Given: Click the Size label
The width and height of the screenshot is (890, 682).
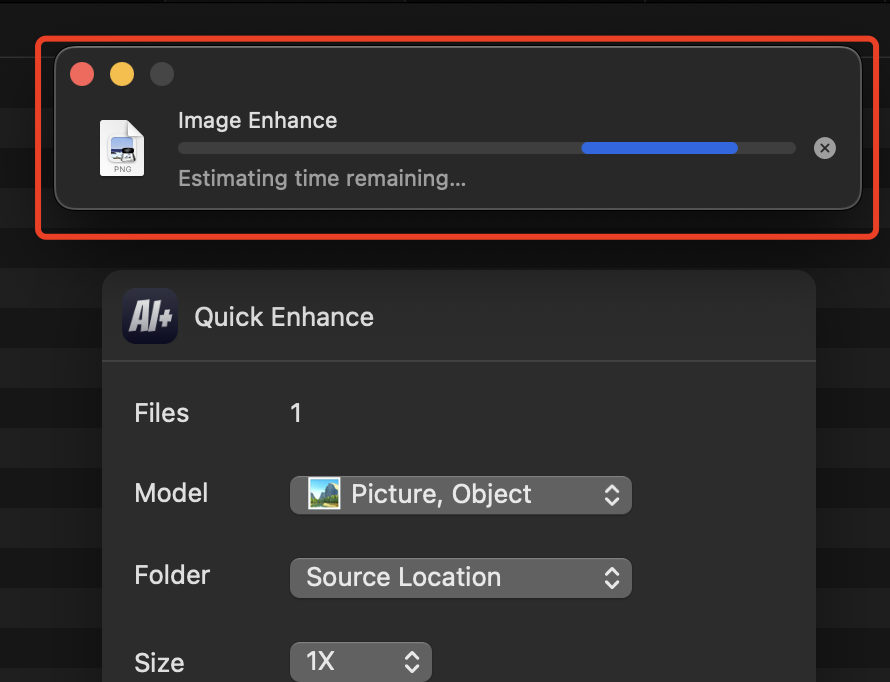Looking at the screenshot, I should (159, 662).
